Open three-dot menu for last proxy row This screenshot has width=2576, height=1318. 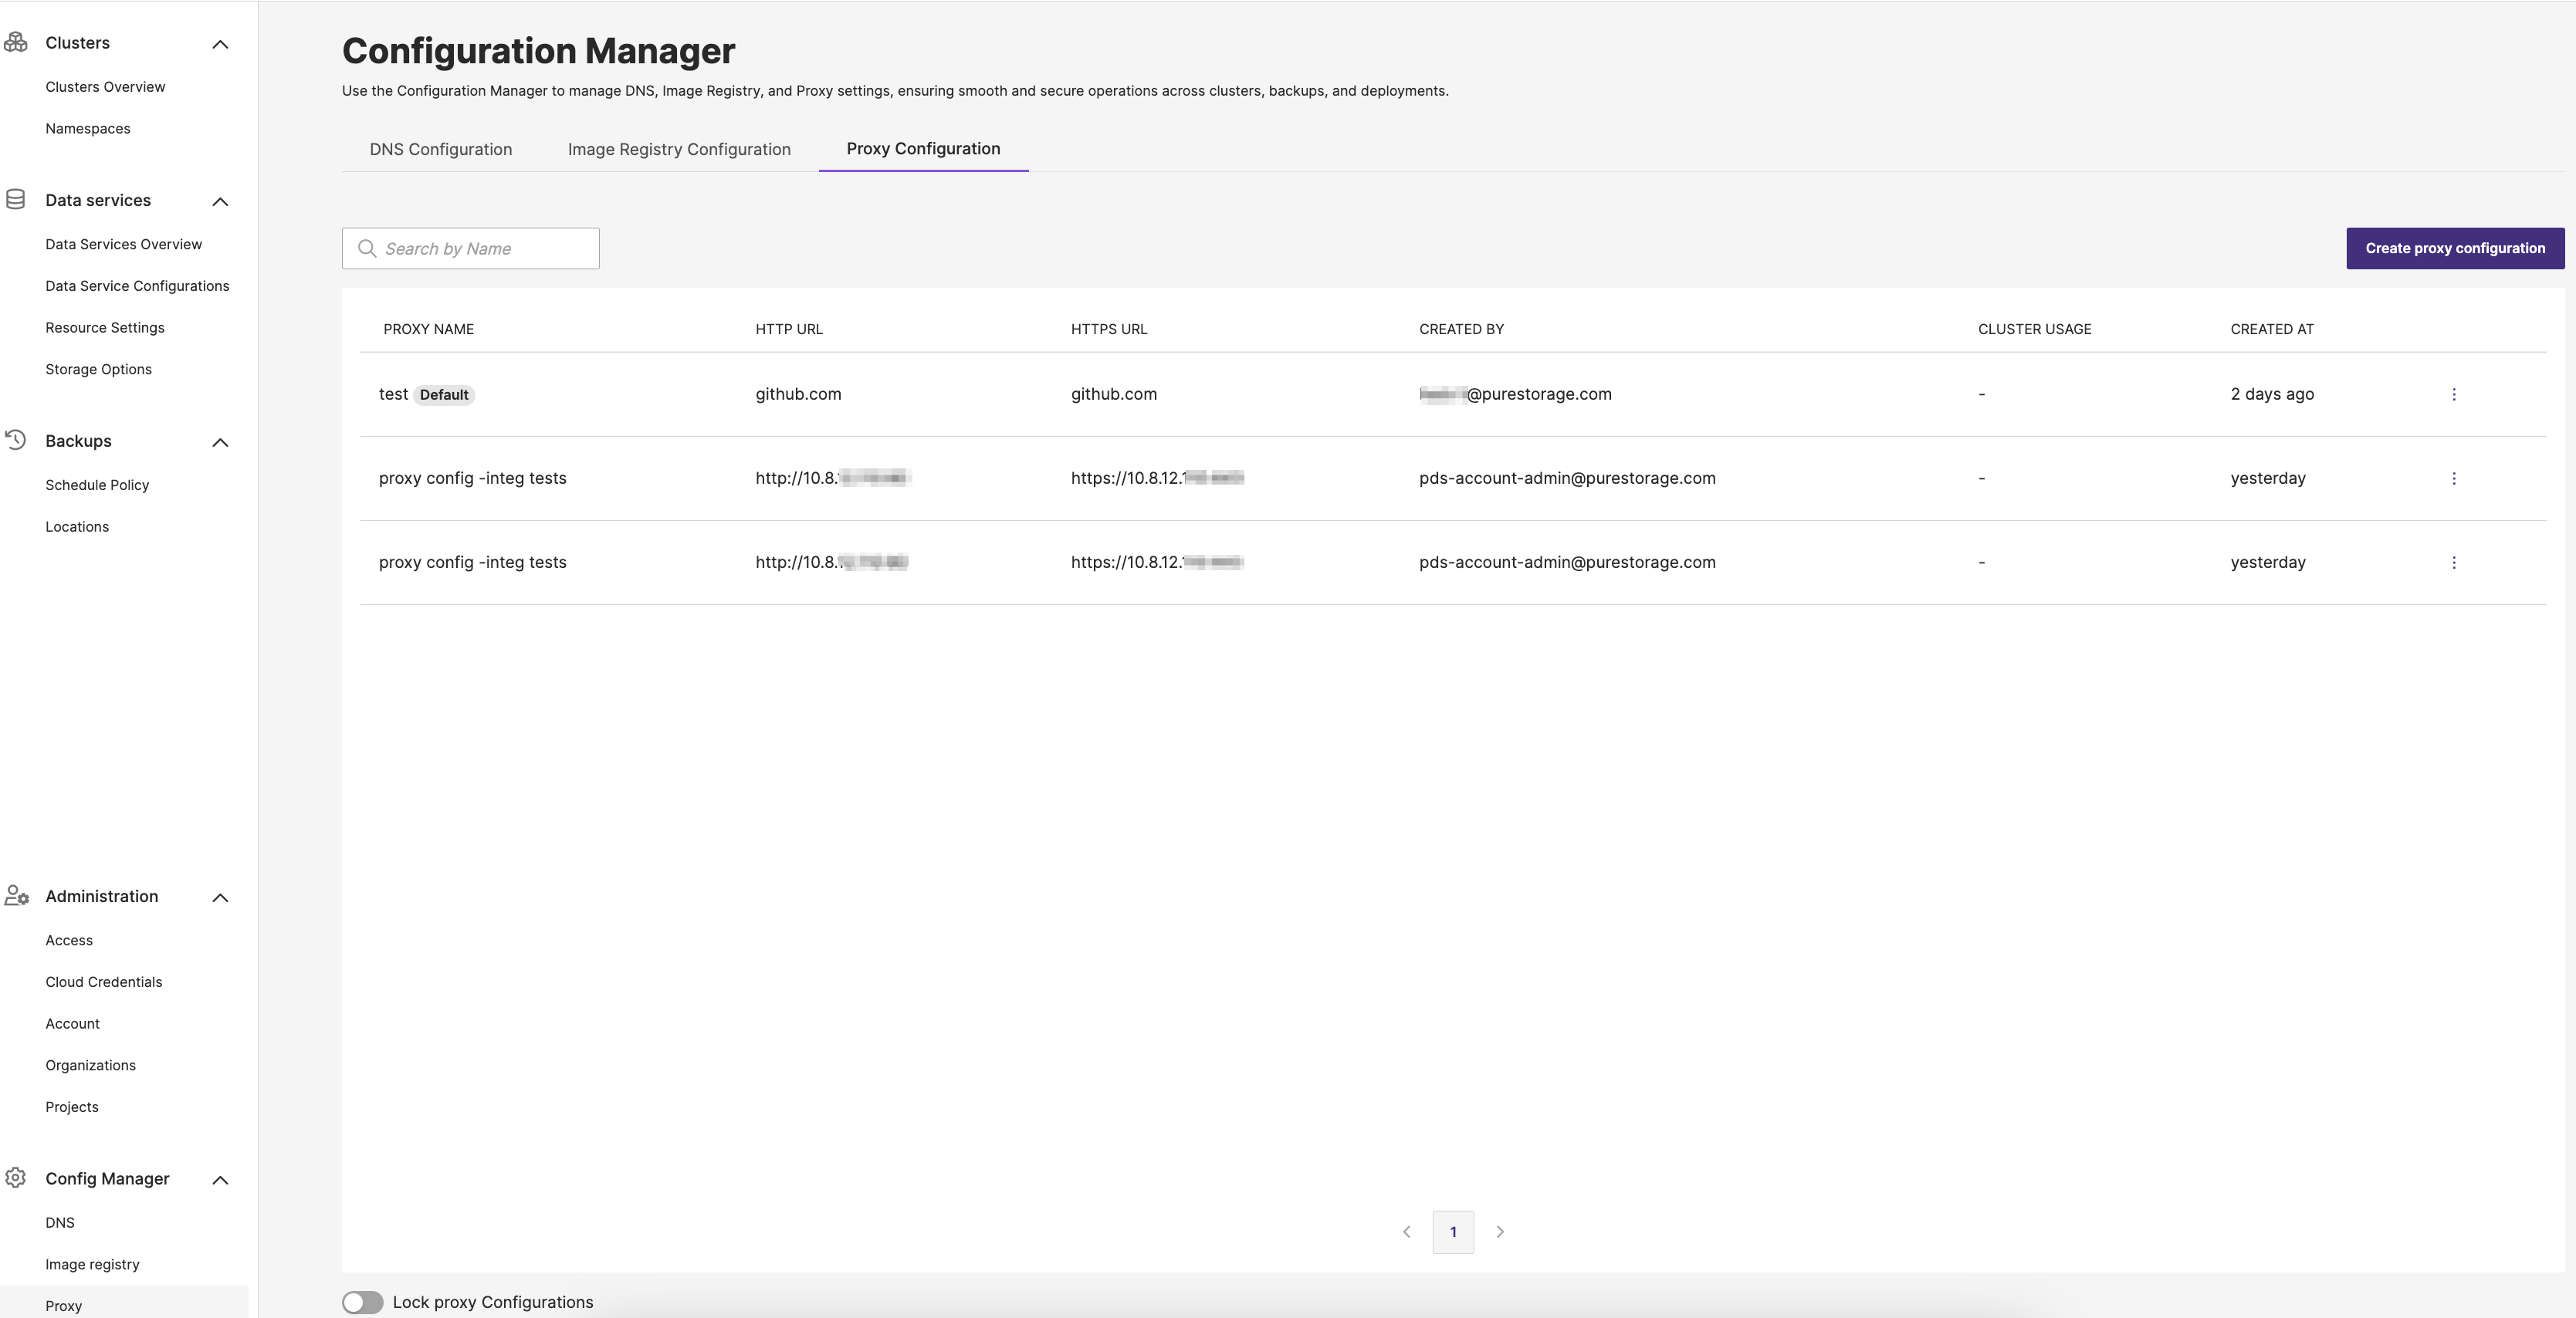2453,562
